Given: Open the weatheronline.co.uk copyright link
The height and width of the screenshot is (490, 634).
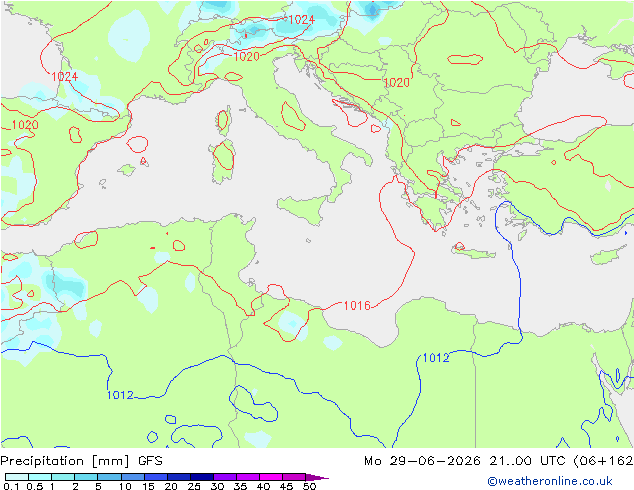Looking at the screenshot, I should point(549,481).
